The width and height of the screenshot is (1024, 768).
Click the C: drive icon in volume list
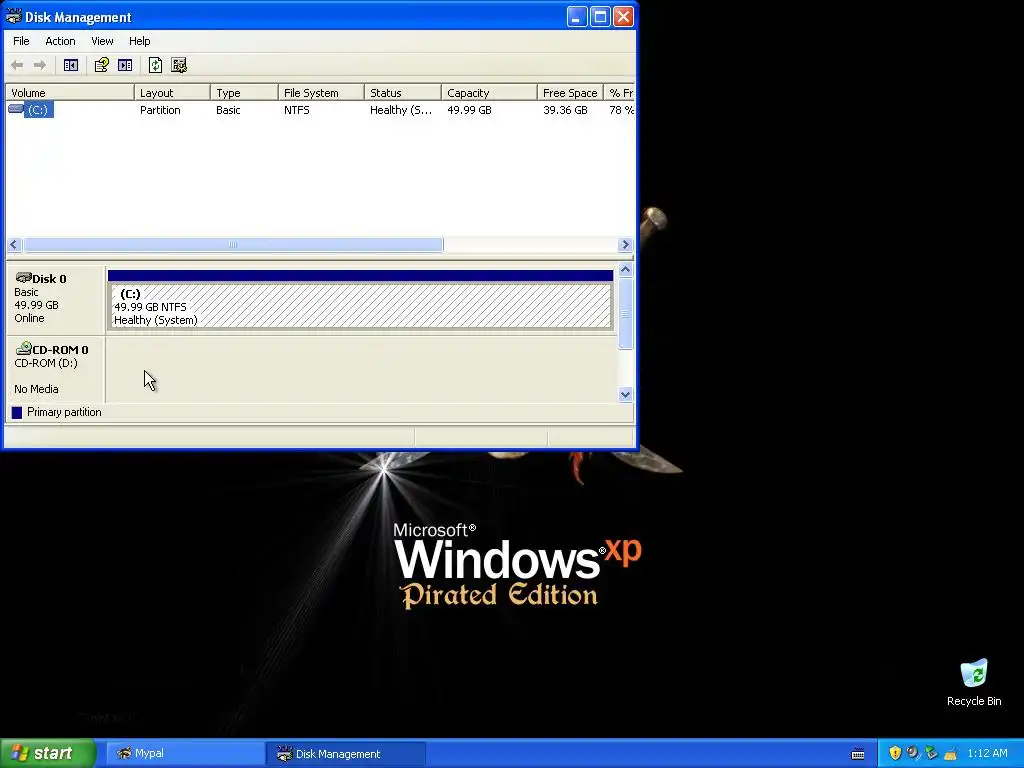(x=16, y=109)
